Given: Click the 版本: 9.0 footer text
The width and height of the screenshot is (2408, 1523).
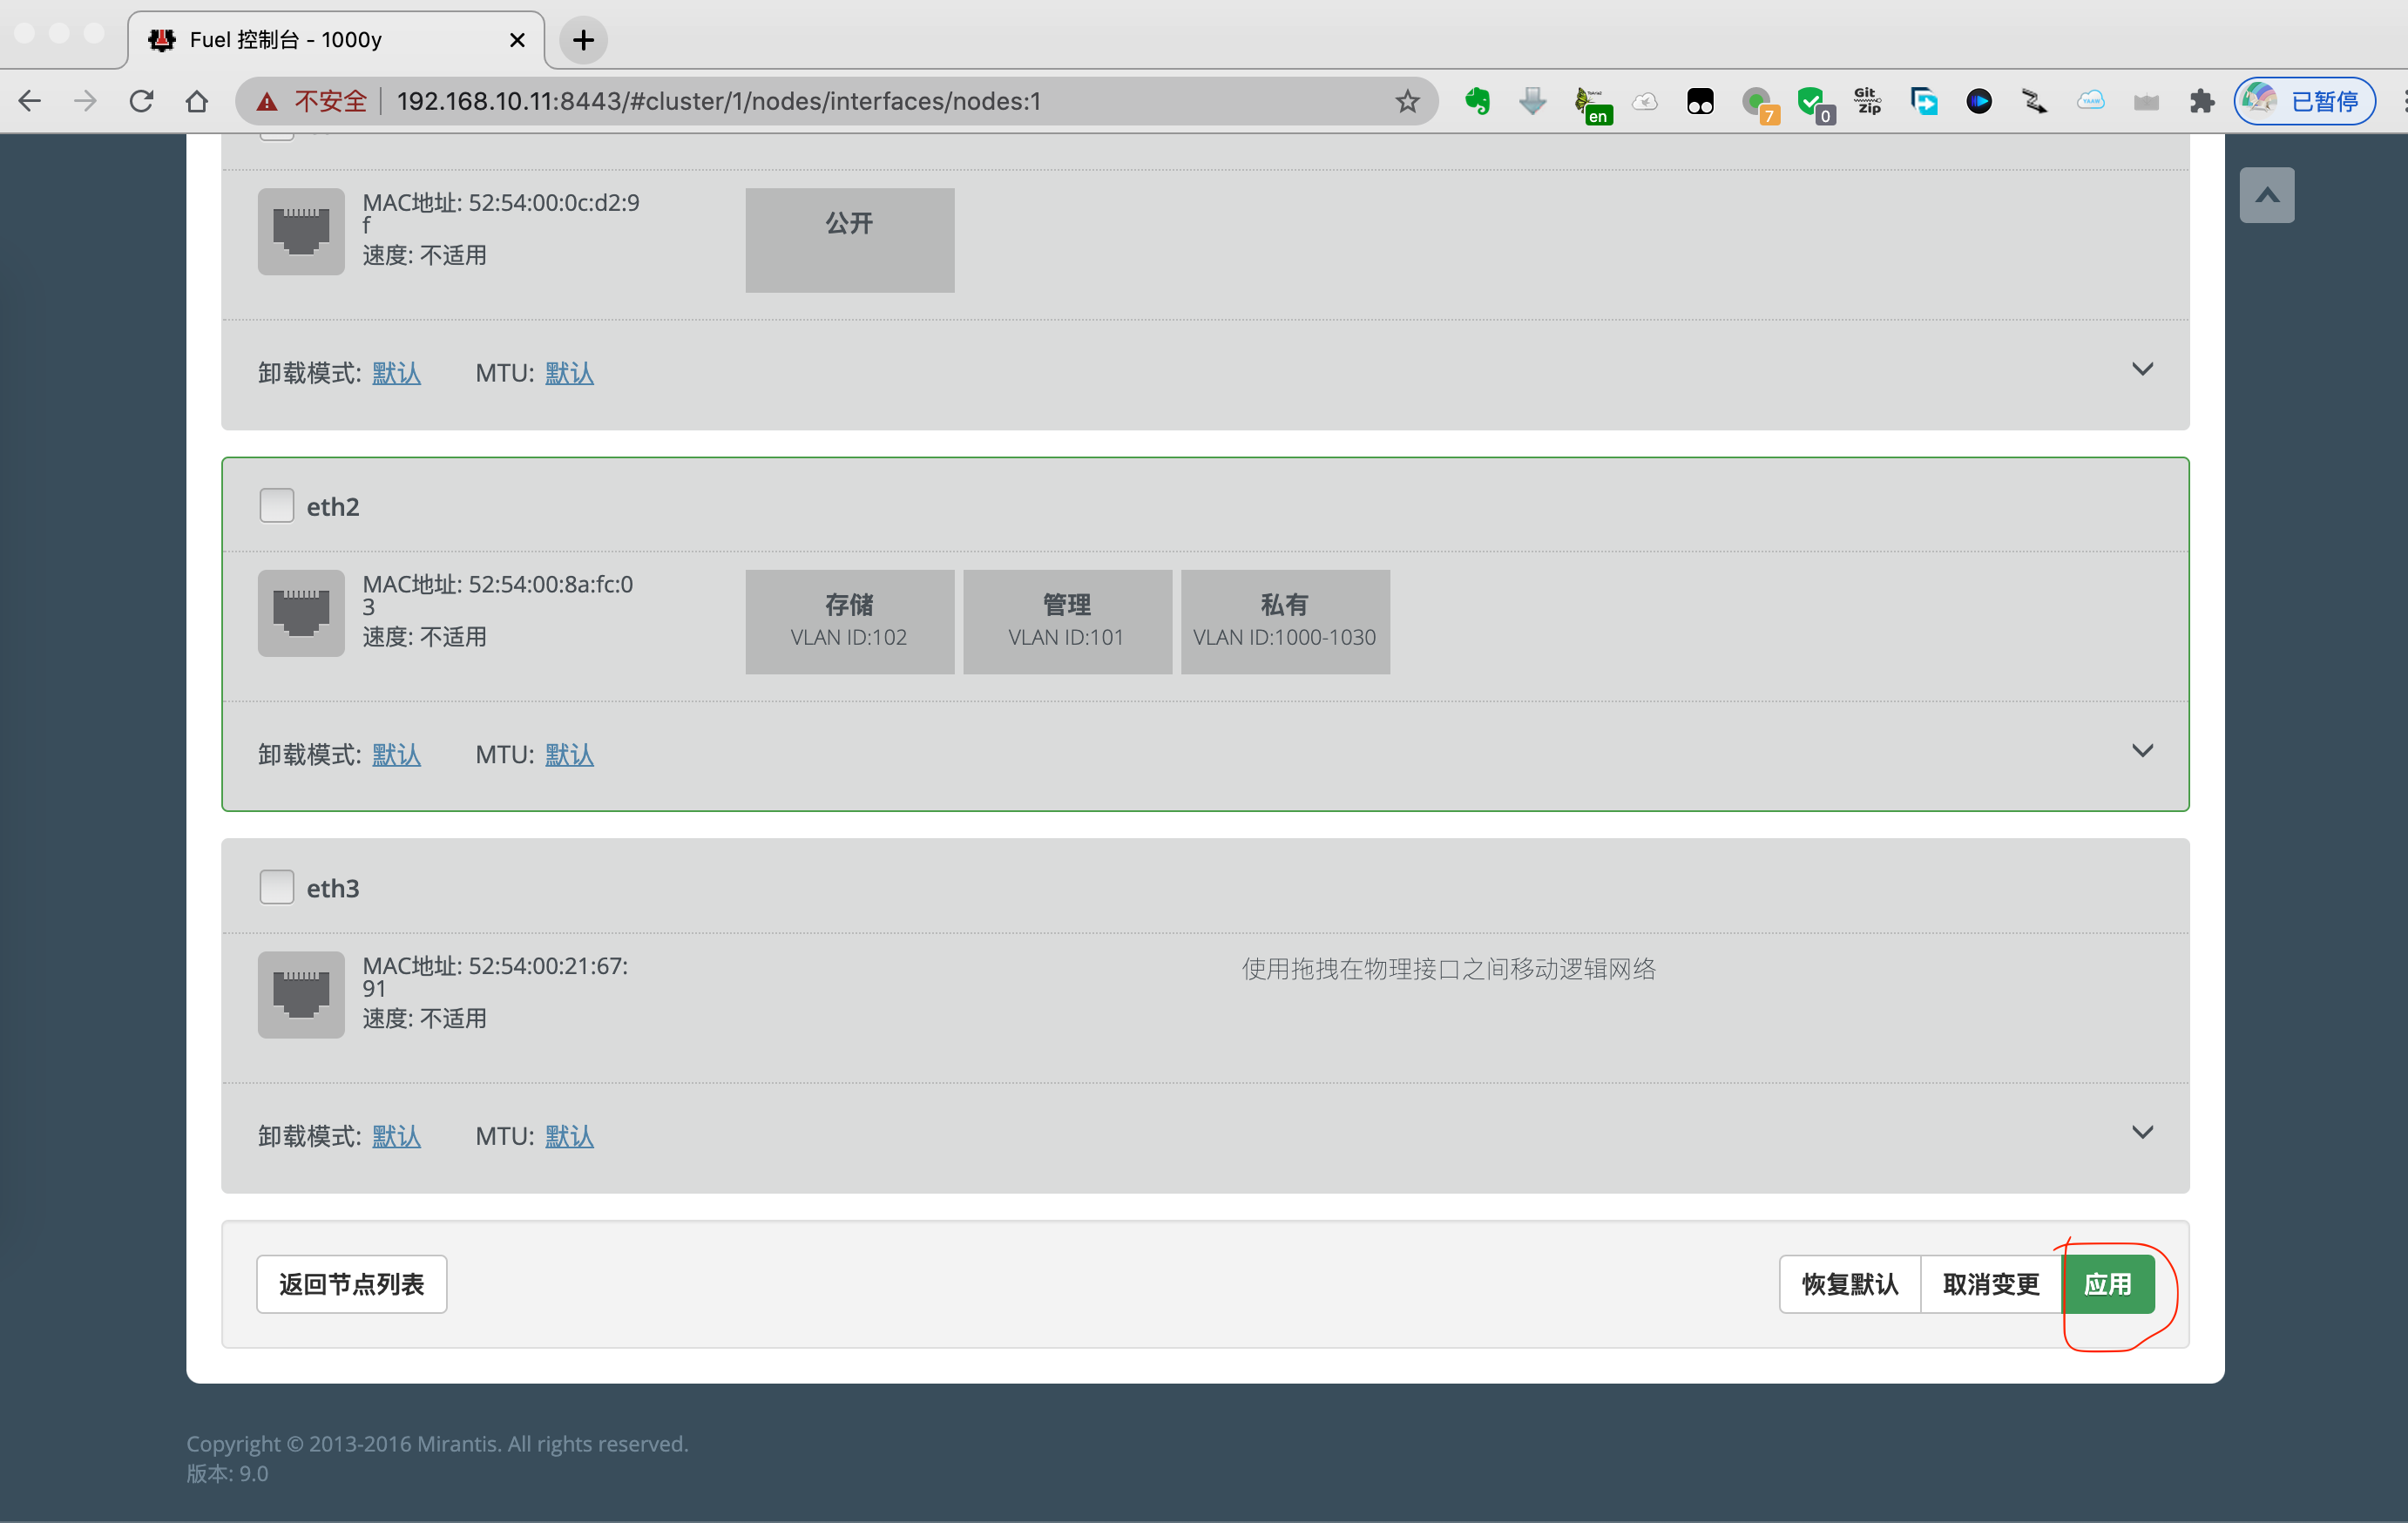Looking at the screenshot, I should pyautogui.click(x=227, y=1473).
